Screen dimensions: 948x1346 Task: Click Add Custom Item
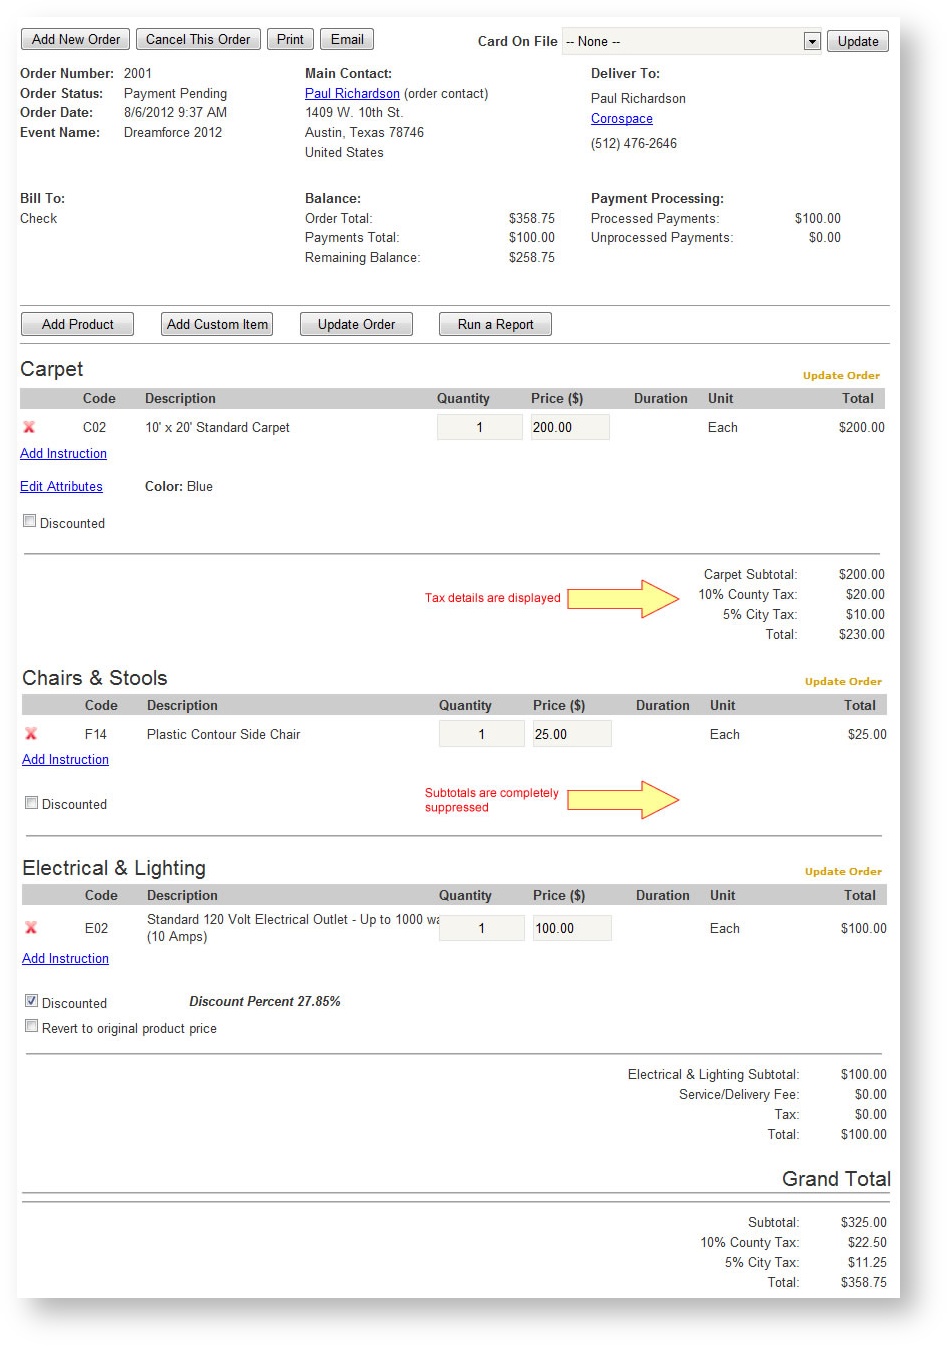(216, 323)
